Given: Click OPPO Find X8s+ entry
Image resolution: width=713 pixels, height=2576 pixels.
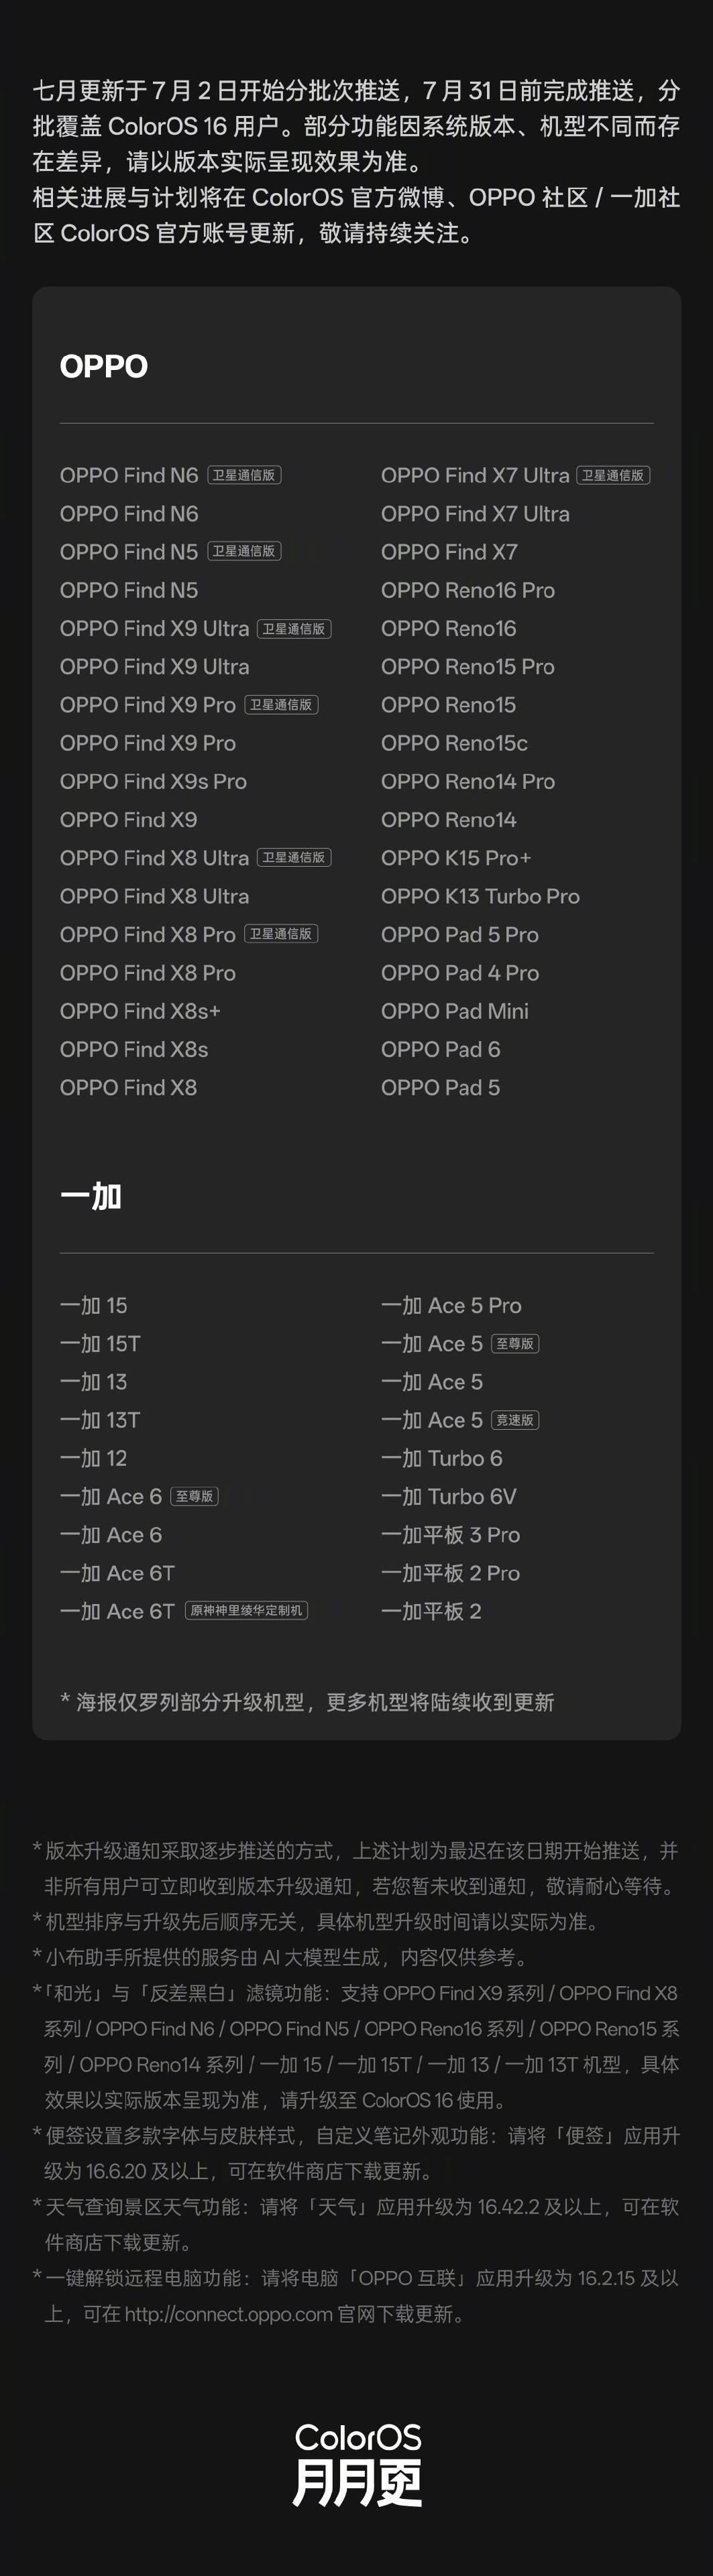Looking at the screenshot, I should point(140,1011).
